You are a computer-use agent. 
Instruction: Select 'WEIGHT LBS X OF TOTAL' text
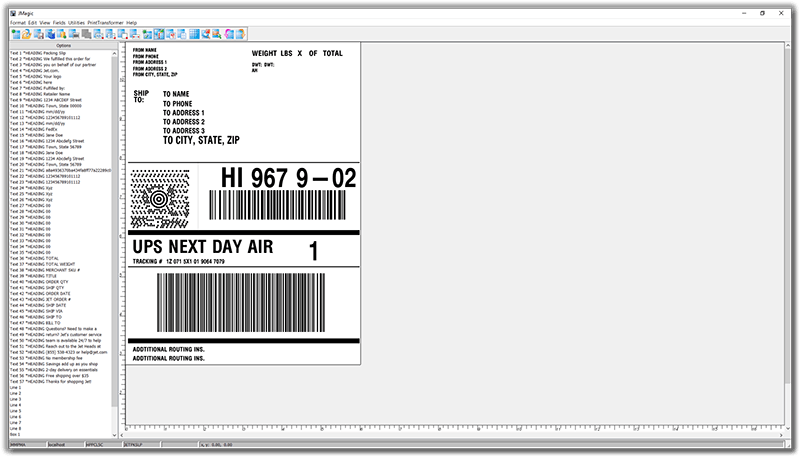coord(297,53)
